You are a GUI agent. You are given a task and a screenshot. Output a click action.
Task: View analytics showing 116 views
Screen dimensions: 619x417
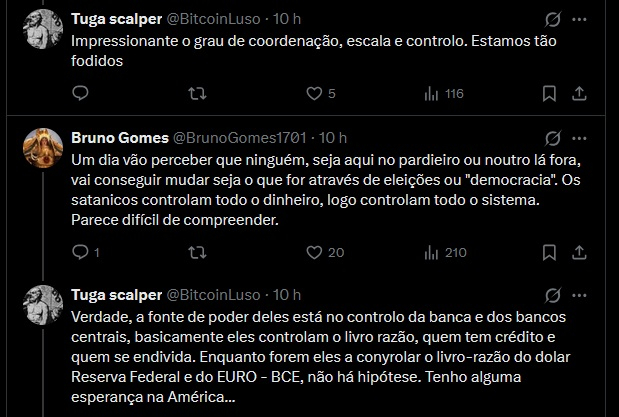tap(432, 94)
